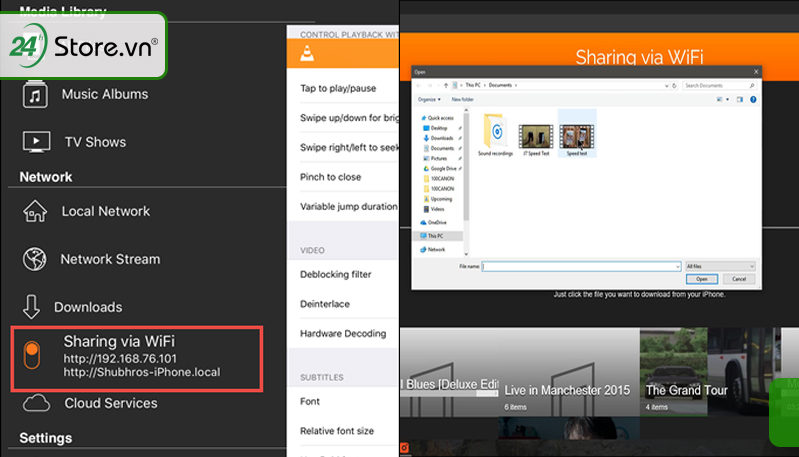Open the Organize dropdown menu
799x457 pixels.
(x=429, y=99)
